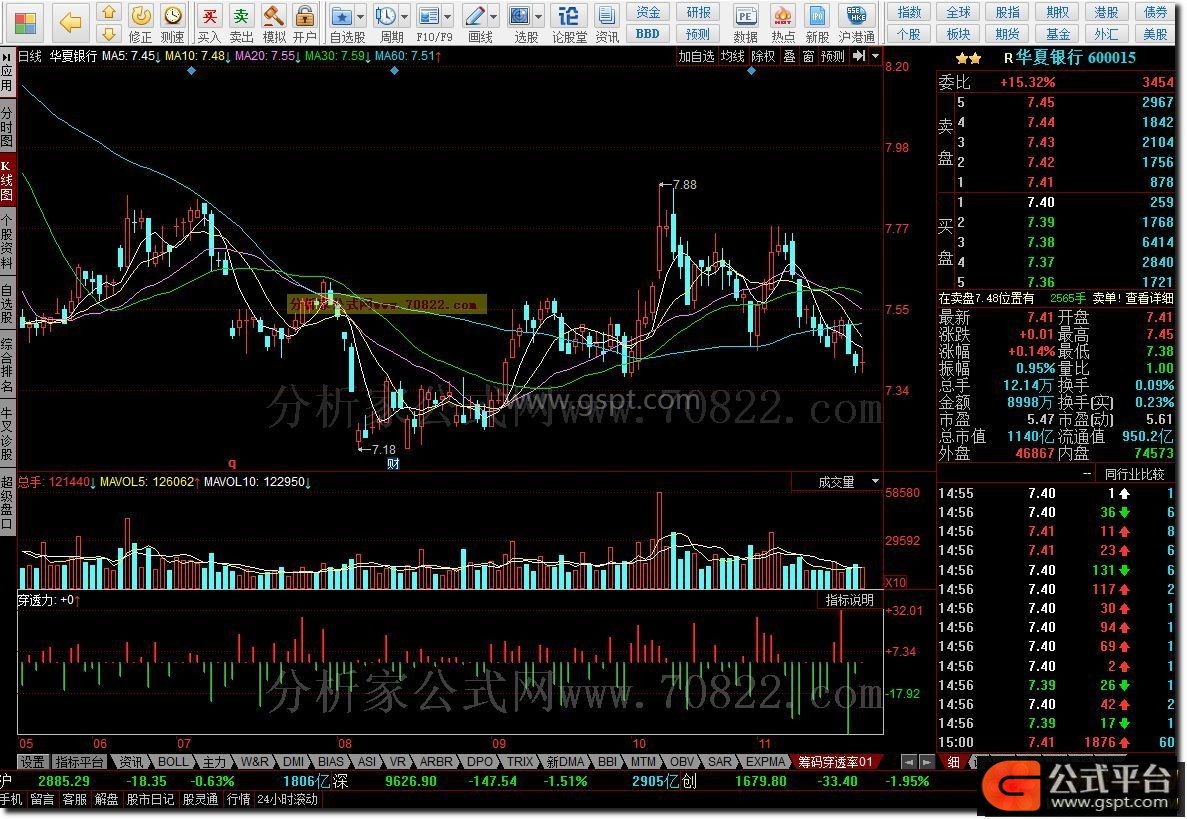1187x819 pixels.
Task: Click the up arrow navigation icon
Action: tap(110, 12)
